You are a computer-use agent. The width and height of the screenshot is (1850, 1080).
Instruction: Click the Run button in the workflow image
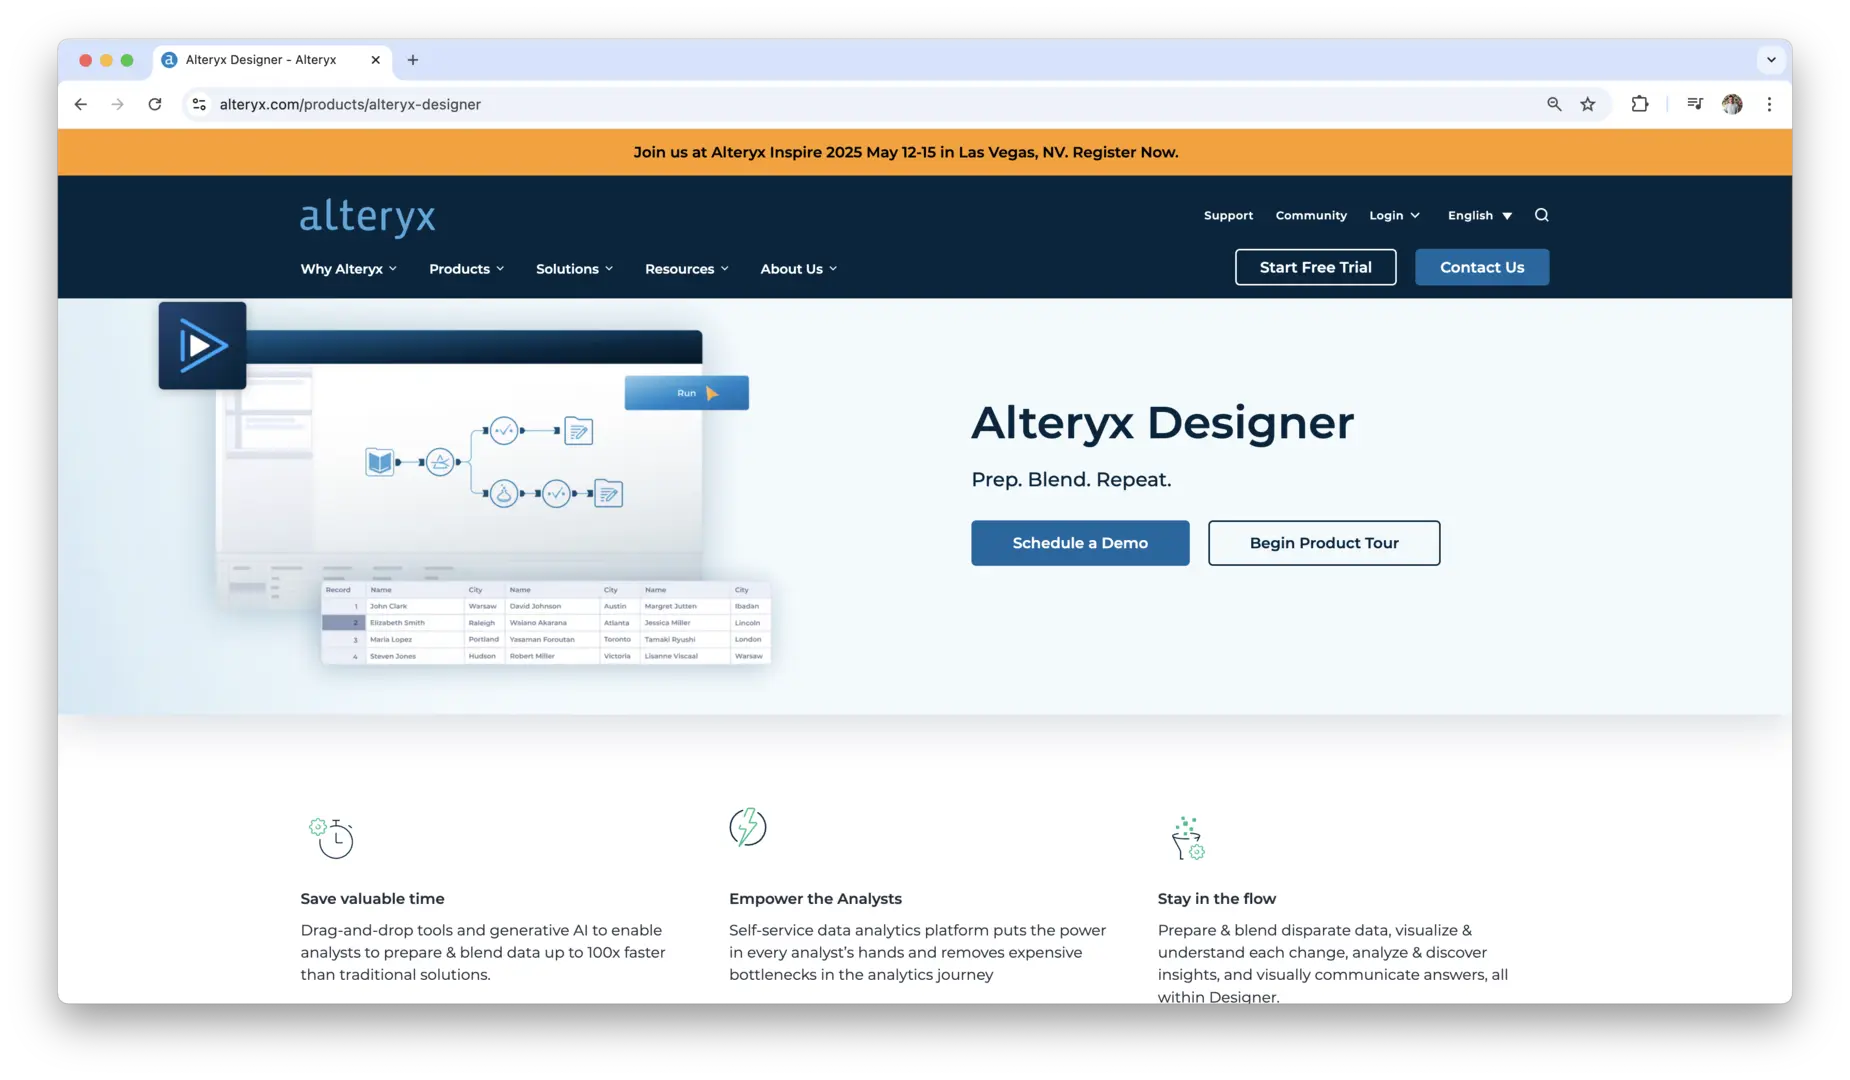(x=687, y=393)
